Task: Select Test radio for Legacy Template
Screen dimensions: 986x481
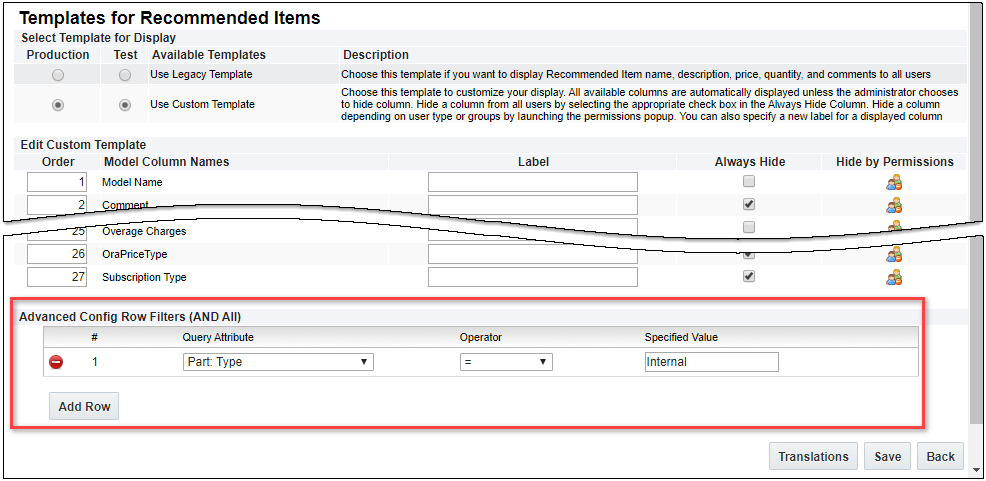Action: (x=125, y=75)
